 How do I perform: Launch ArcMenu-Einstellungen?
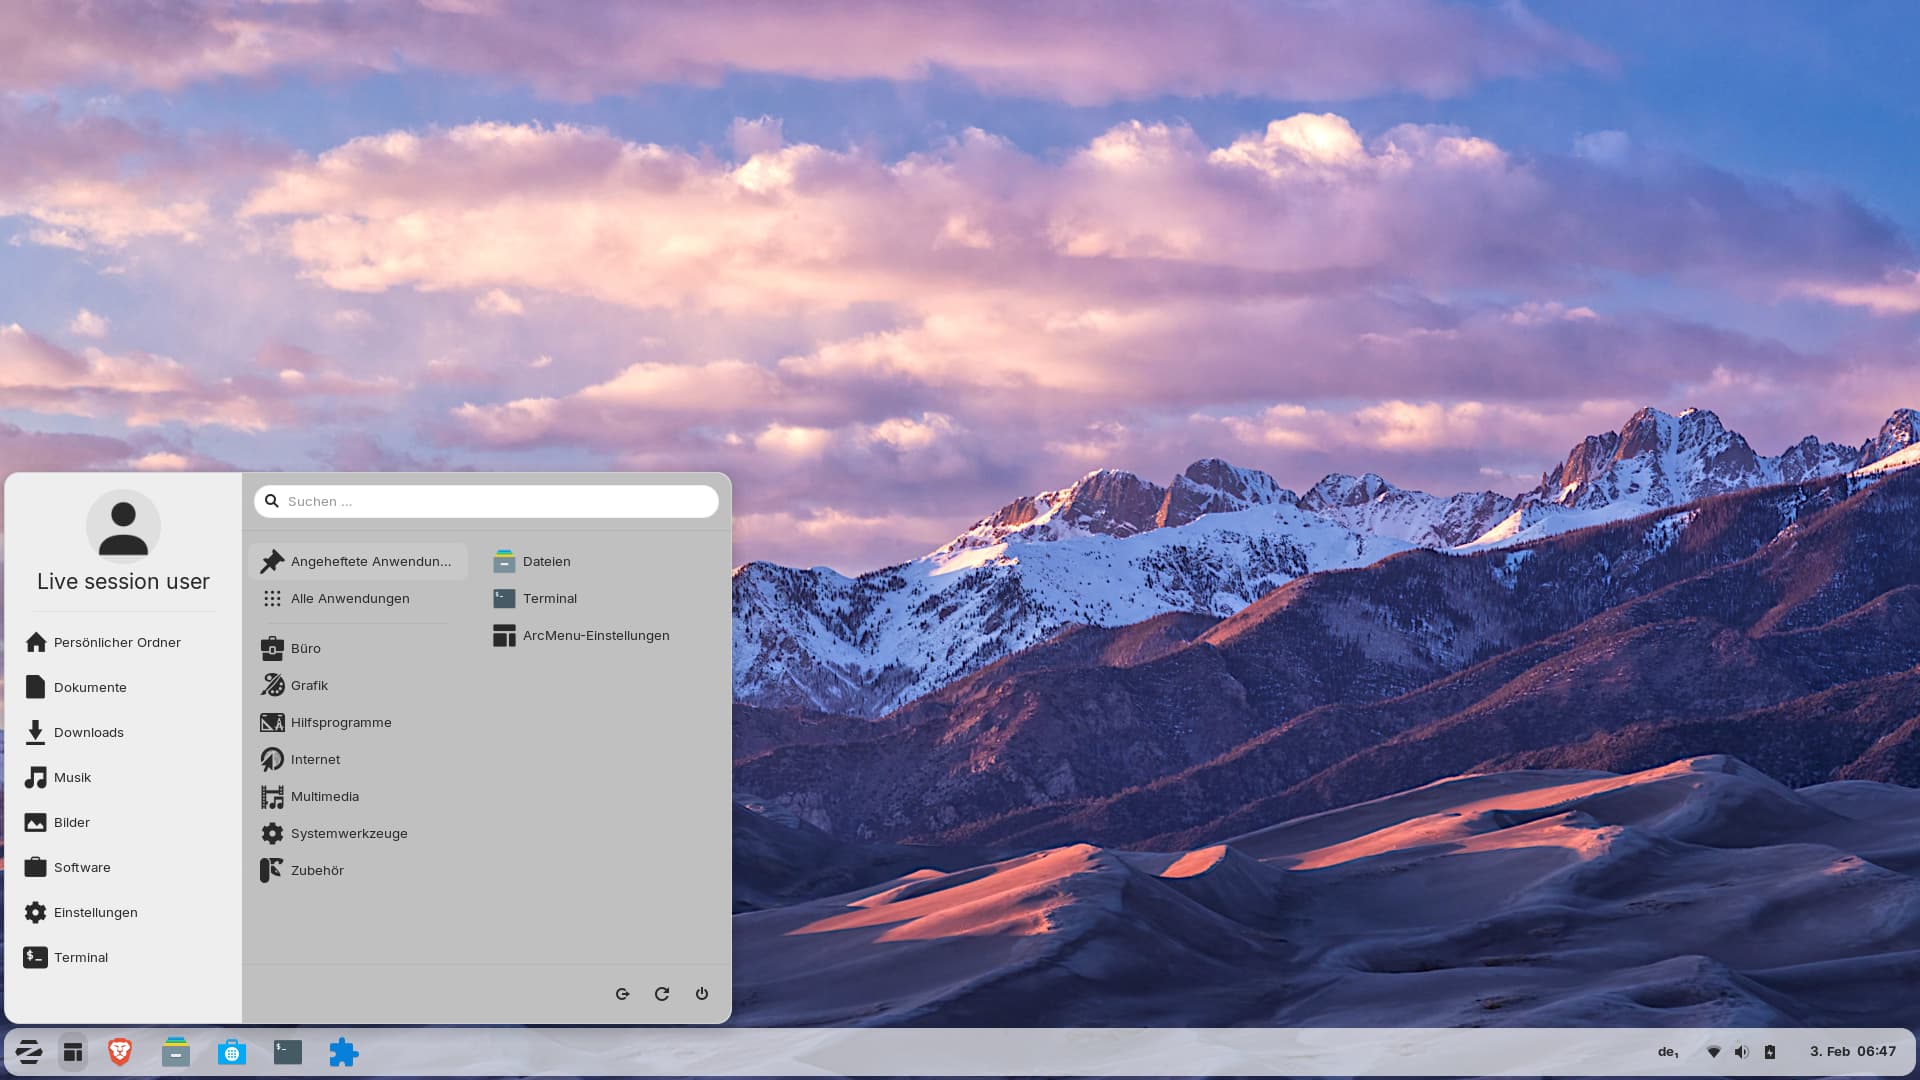(595, 635)
